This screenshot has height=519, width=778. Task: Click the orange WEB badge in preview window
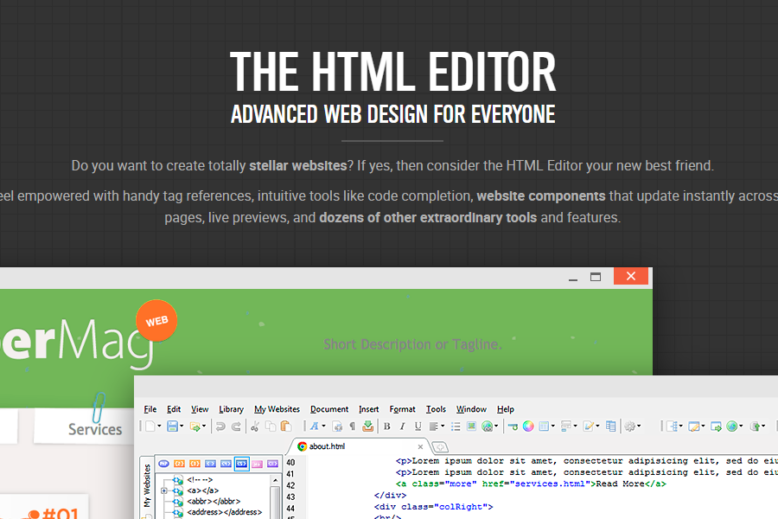click(x=156, y=321)
